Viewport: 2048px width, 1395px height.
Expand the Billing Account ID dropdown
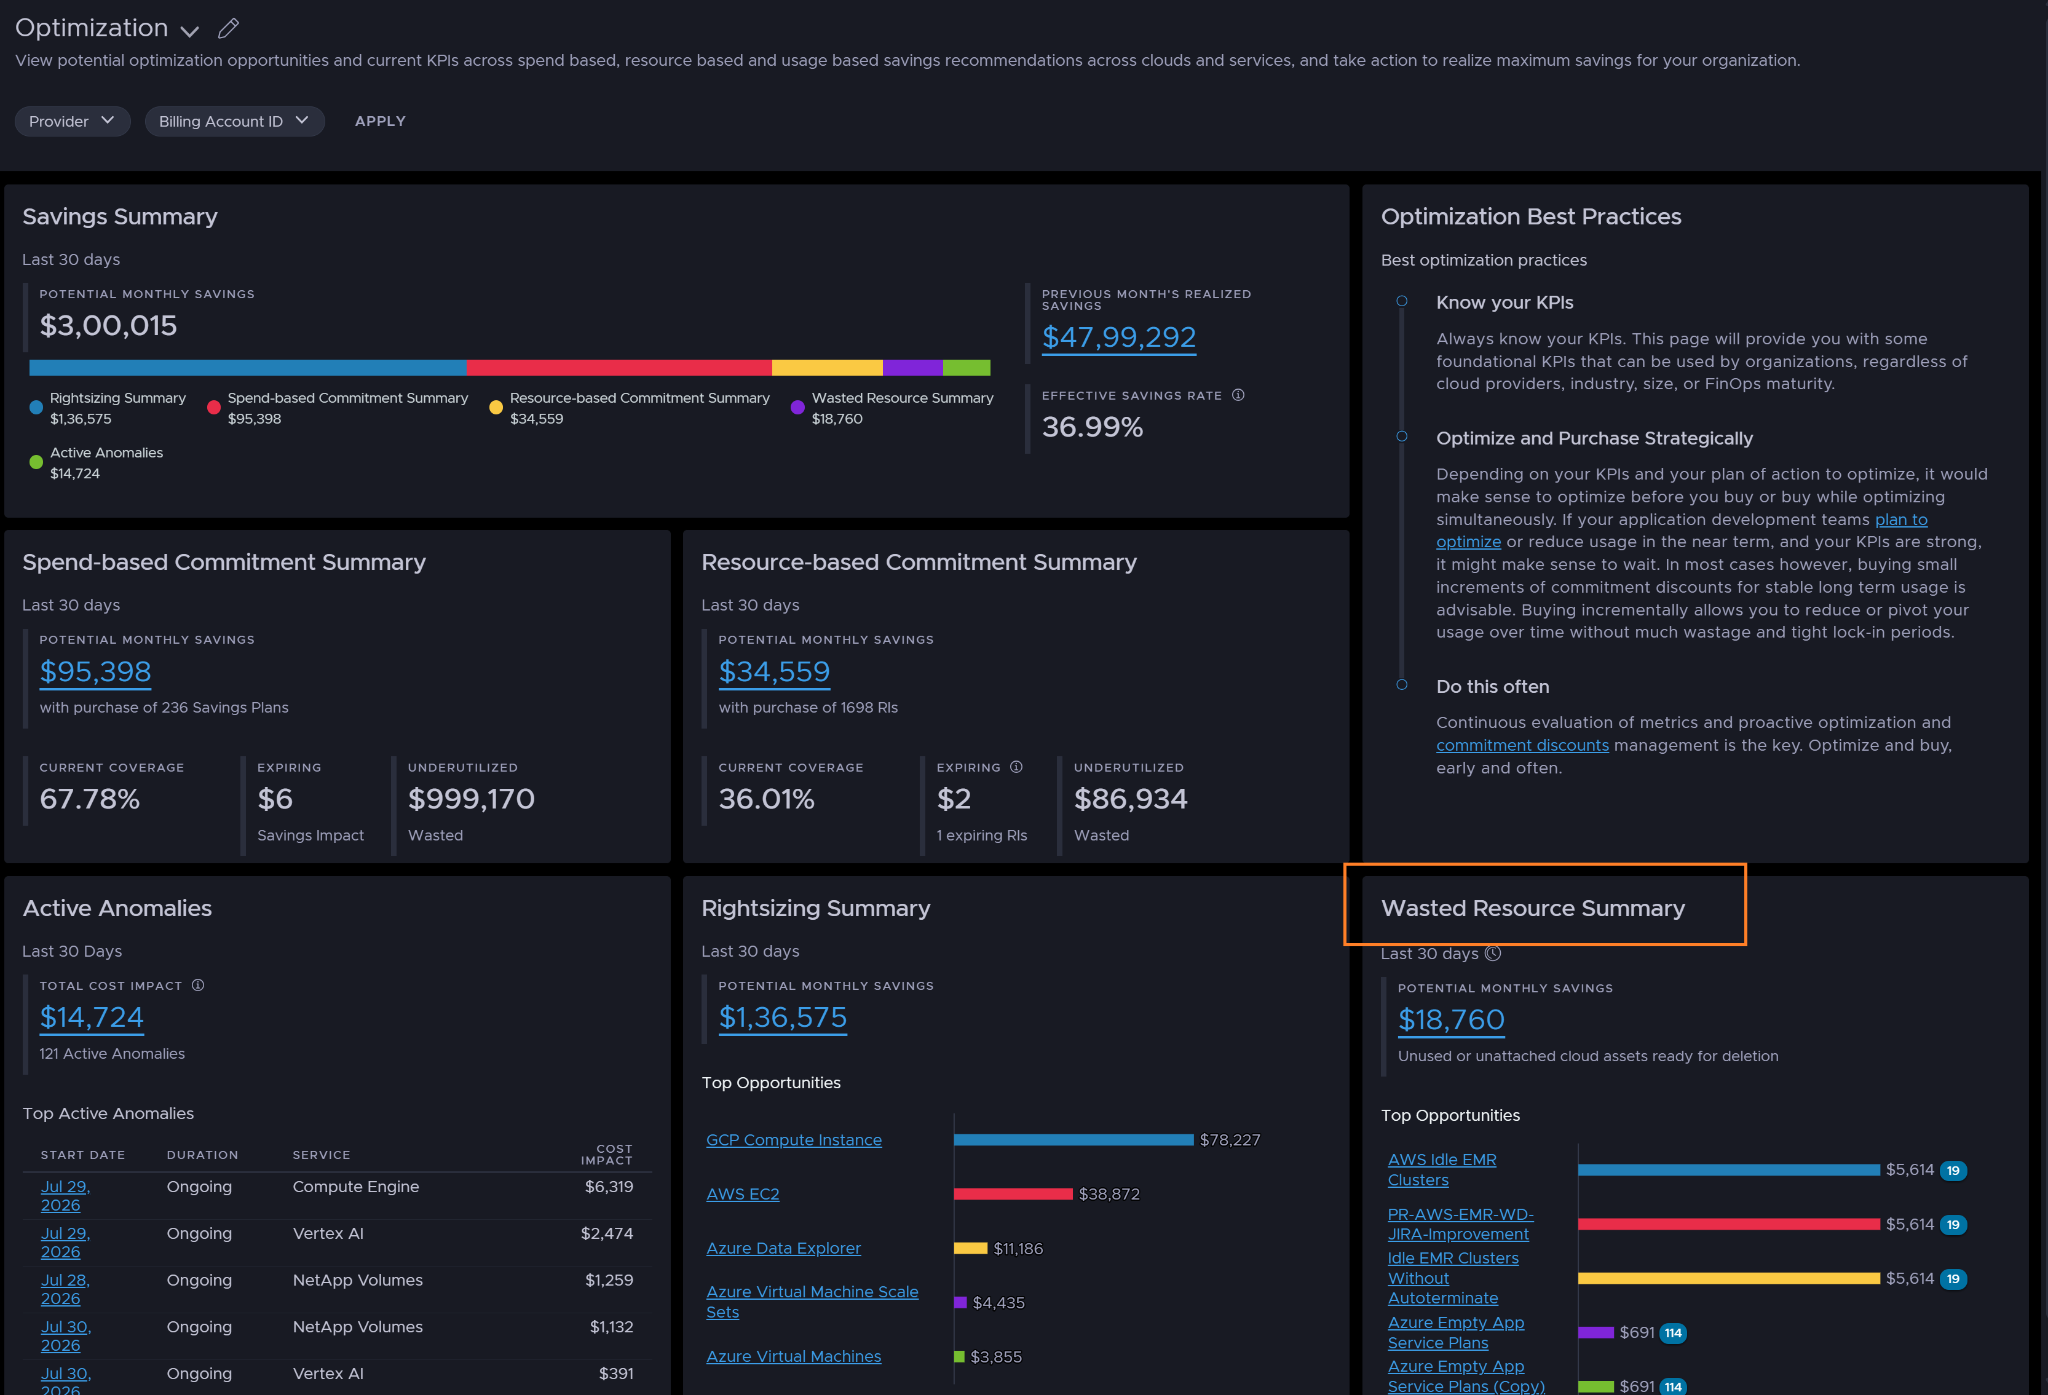click(x=234, y=121)
